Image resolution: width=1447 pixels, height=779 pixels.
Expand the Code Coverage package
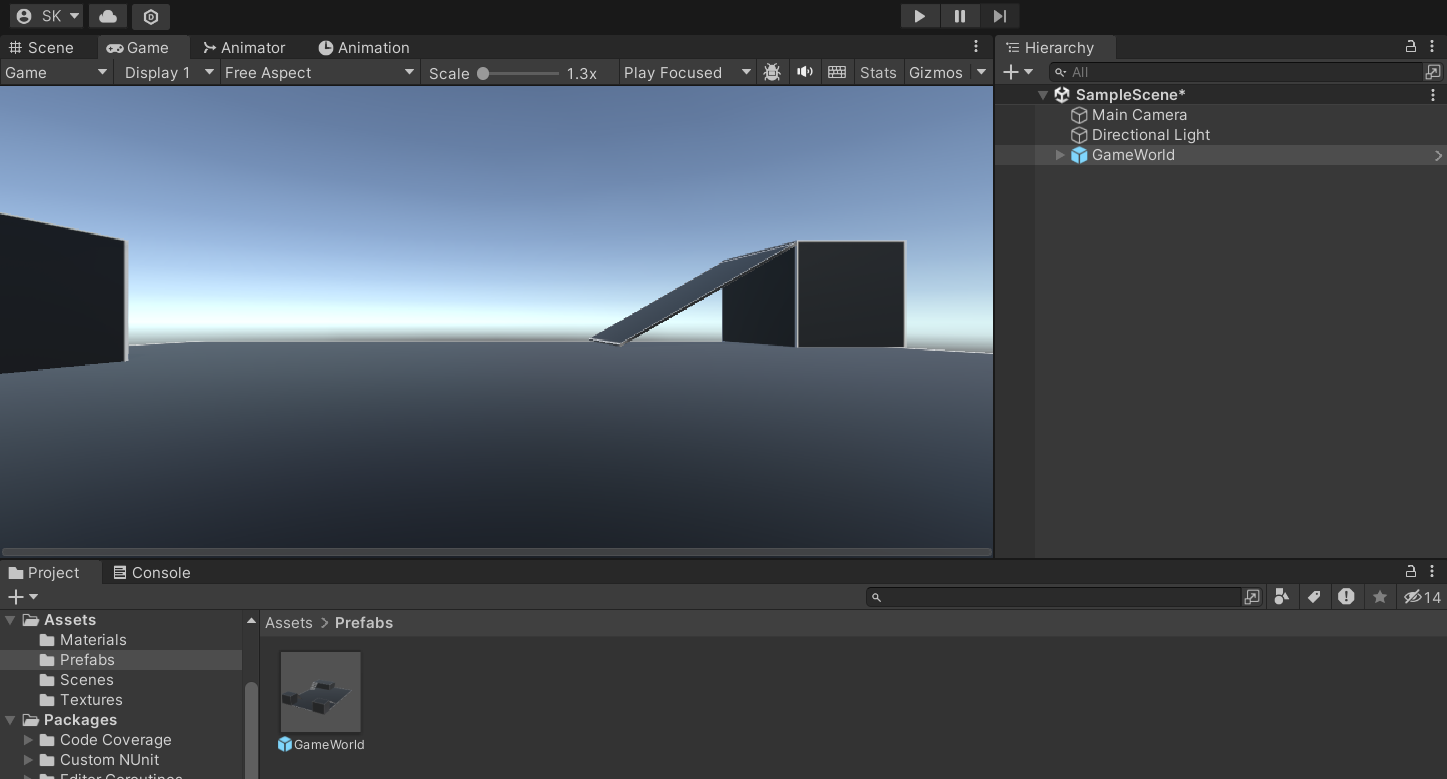(x=29, y=740)
